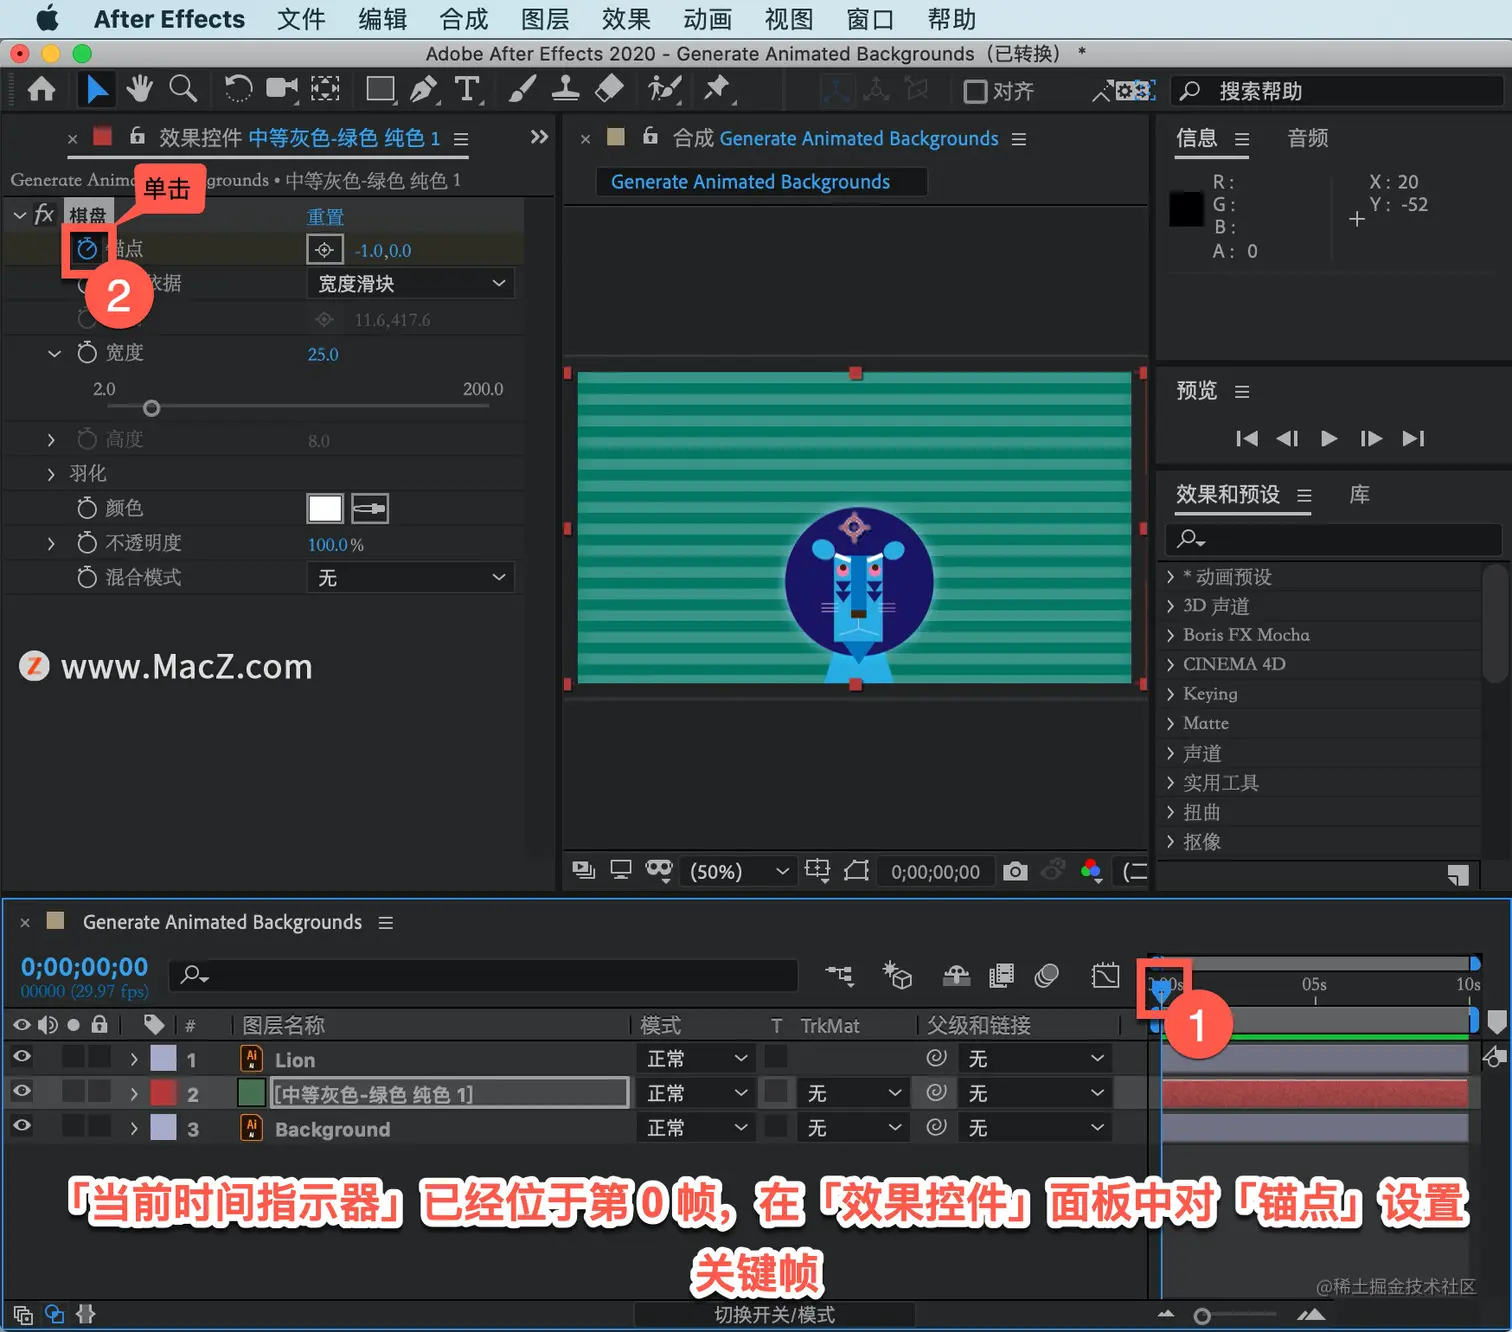Select the Roto Brush tool
Viewport: 1512px width, 1332px height.
point(664,89)
